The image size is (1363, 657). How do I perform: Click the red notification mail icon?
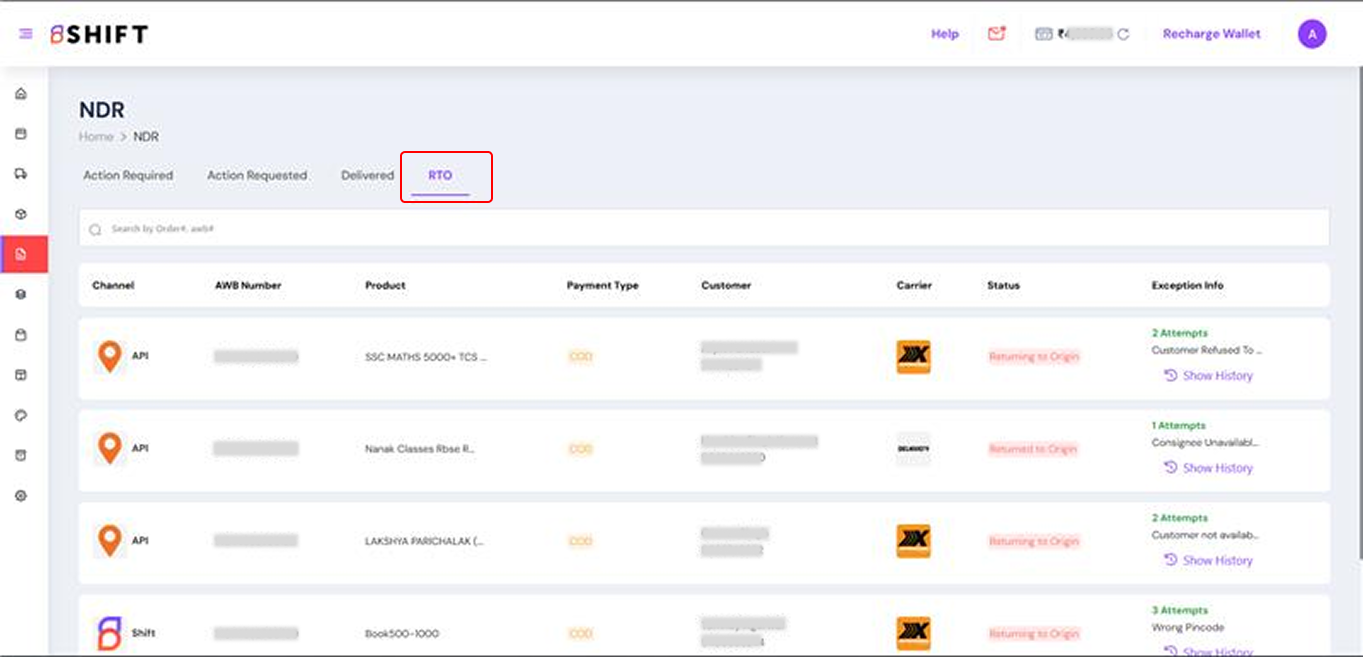pyautogui.click(x=996, y=34)
